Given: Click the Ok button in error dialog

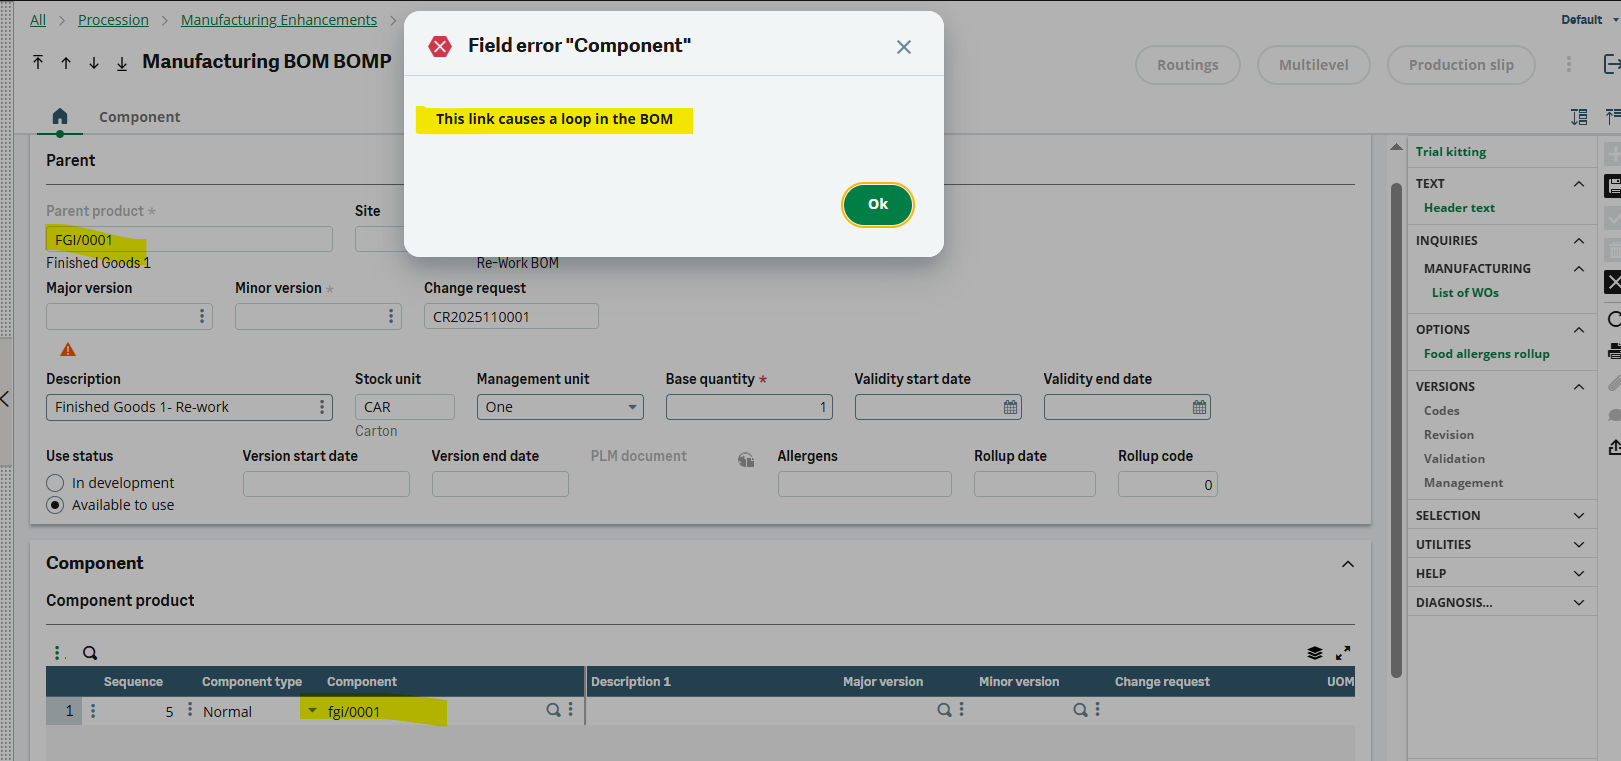Looking at the screenshot, I should coord(877,204).
